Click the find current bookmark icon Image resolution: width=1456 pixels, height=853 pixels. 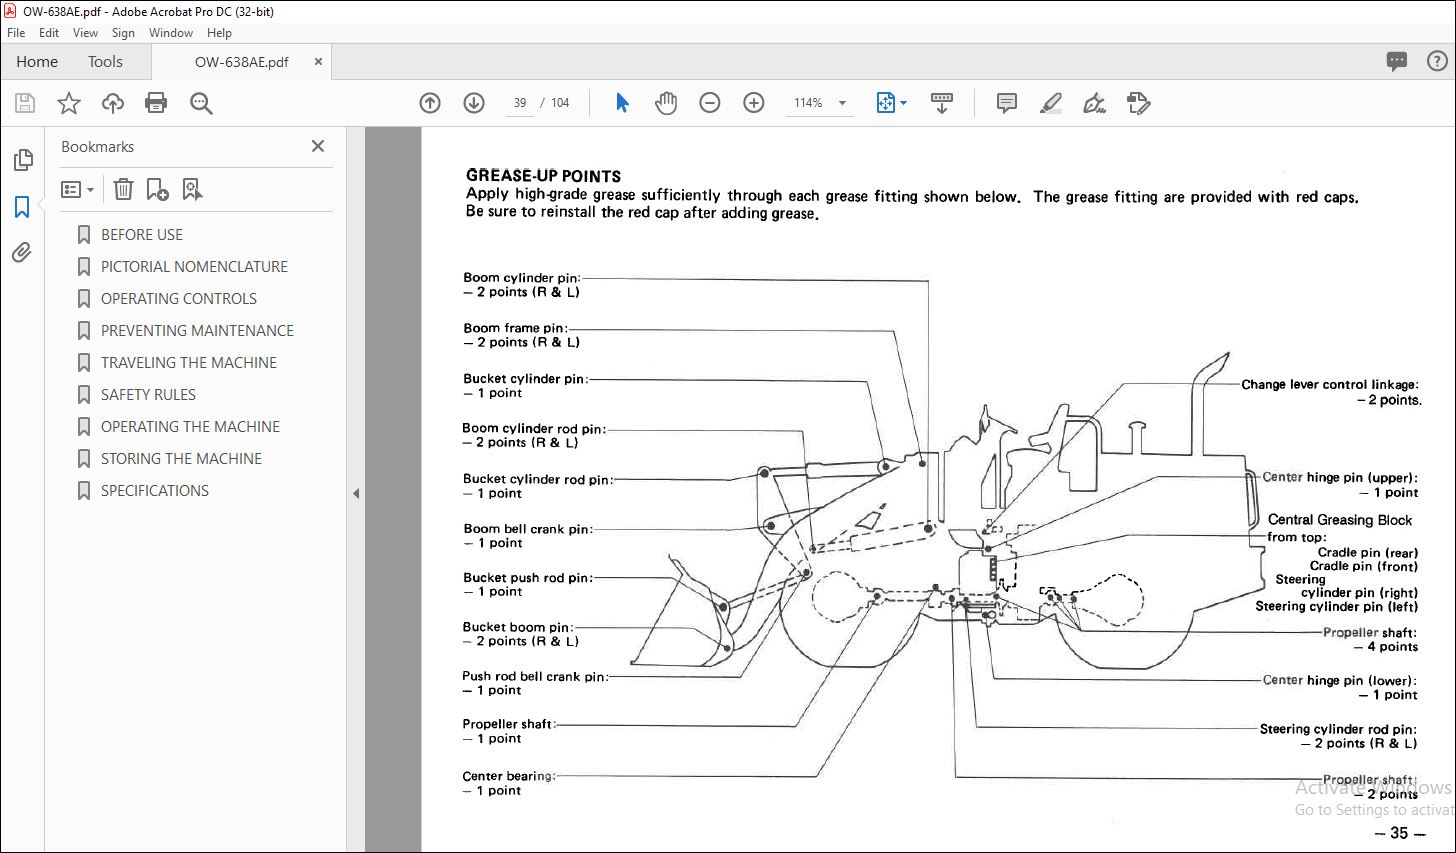[x=192, y=189]
